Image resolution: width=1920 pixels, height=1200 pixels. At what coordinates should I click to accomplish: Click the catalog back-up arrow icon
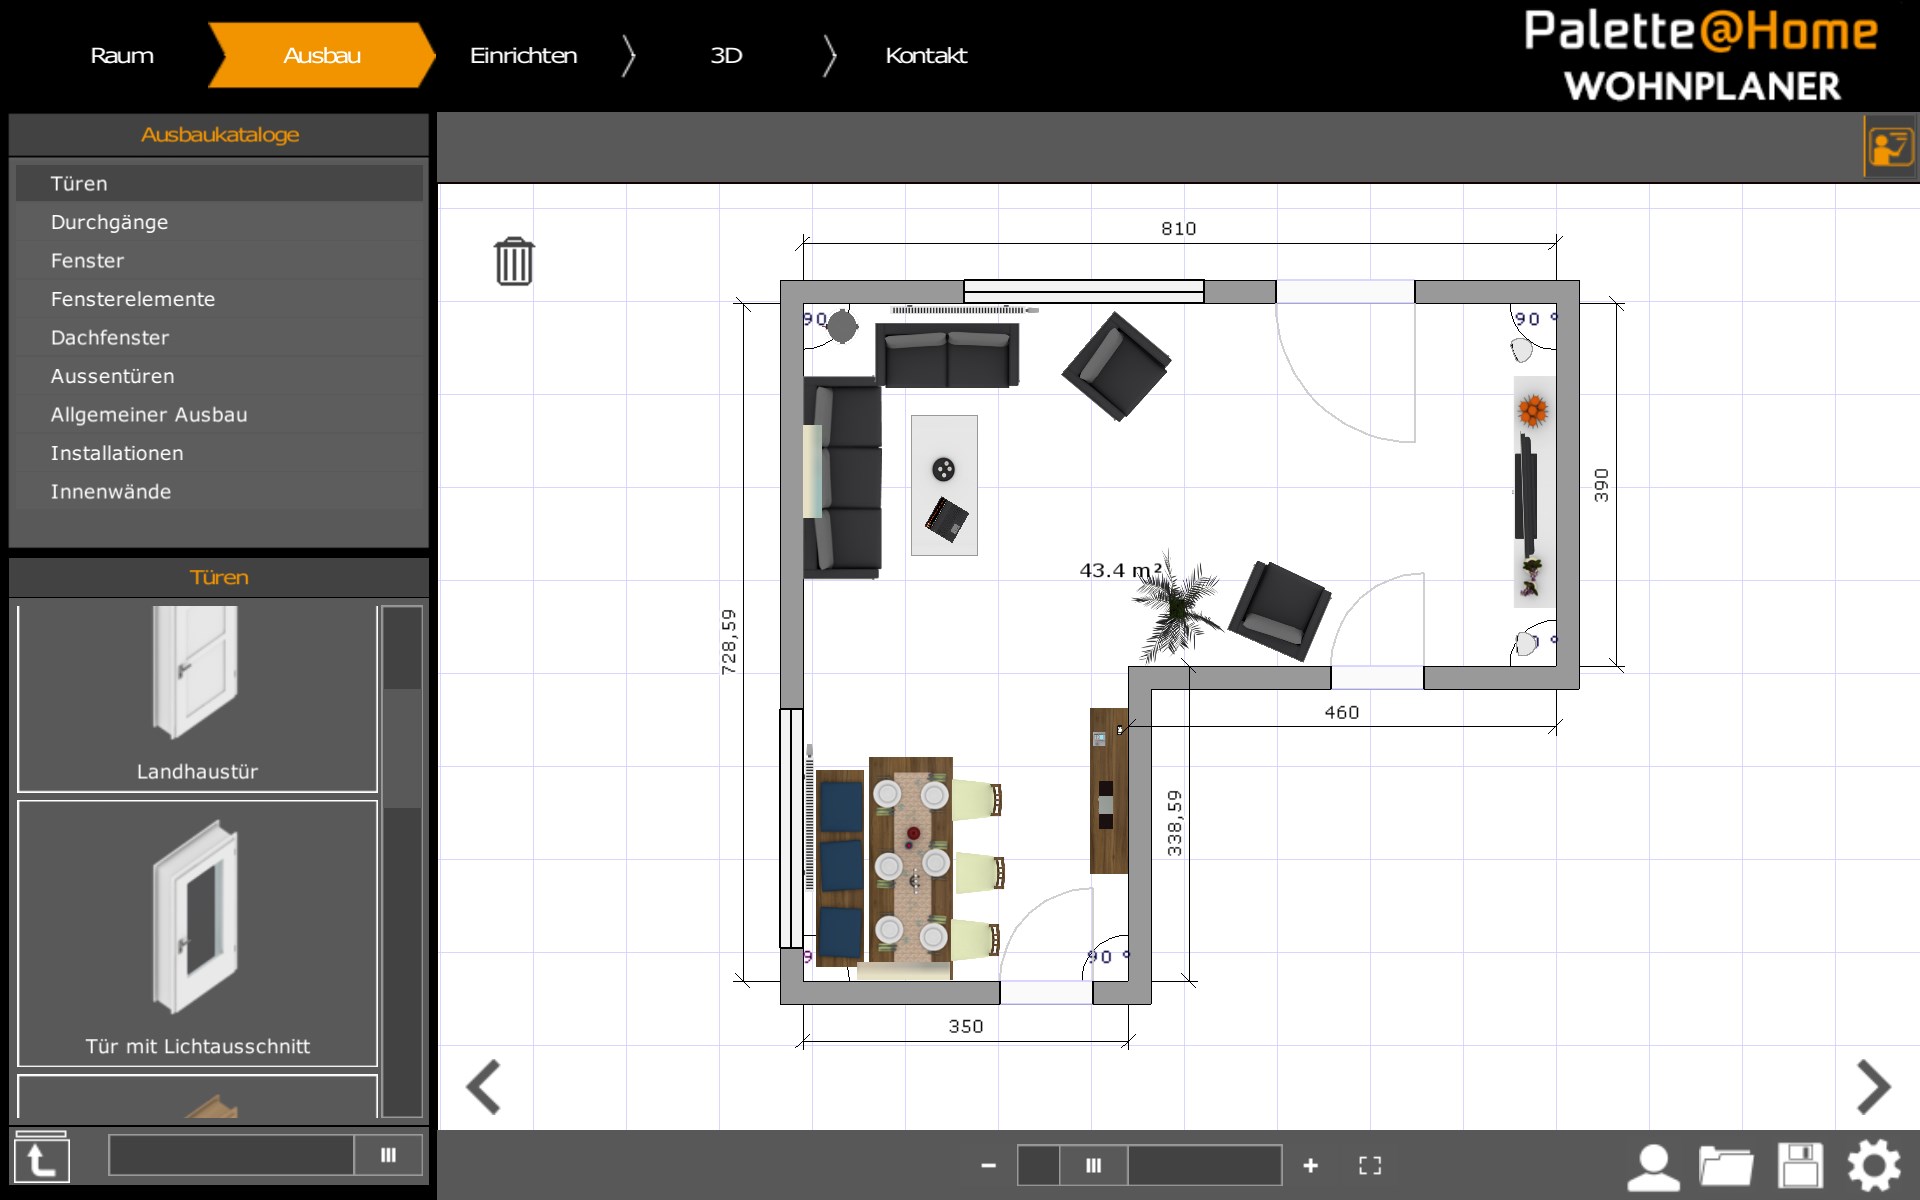point(41,1160)
